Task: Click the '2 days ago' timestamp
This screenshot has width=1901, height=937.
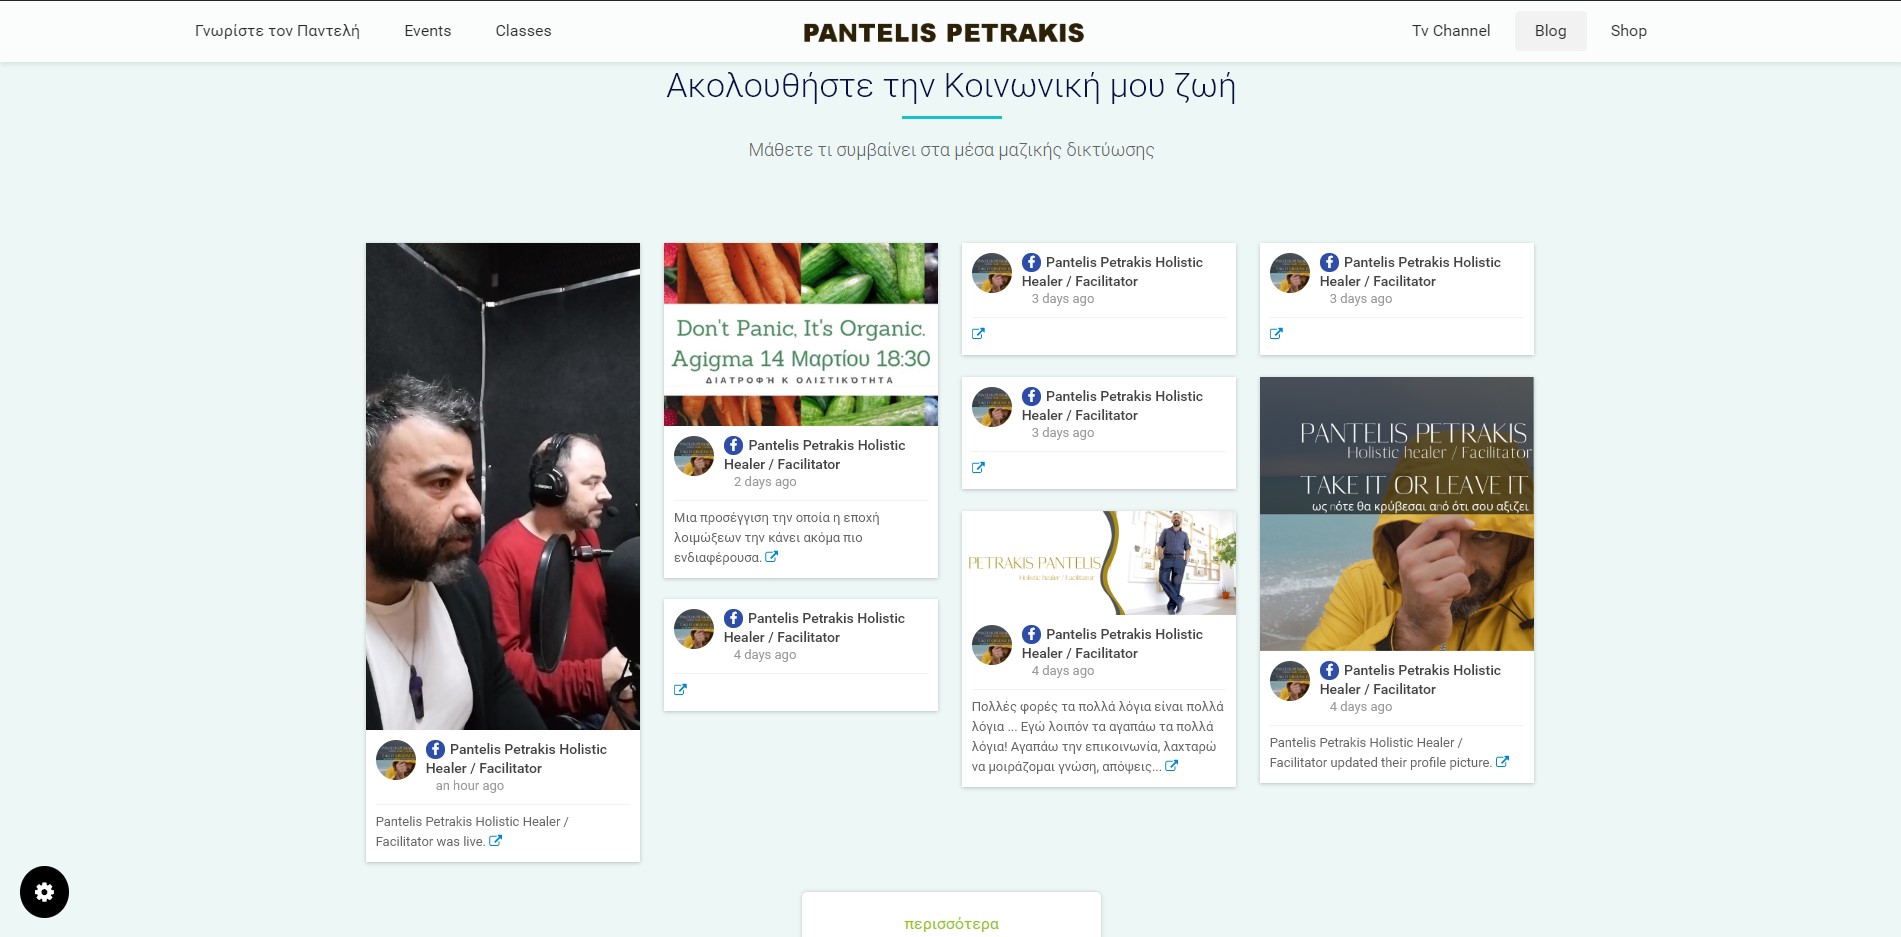Action: pyautogui.click(x=765, y=482)
